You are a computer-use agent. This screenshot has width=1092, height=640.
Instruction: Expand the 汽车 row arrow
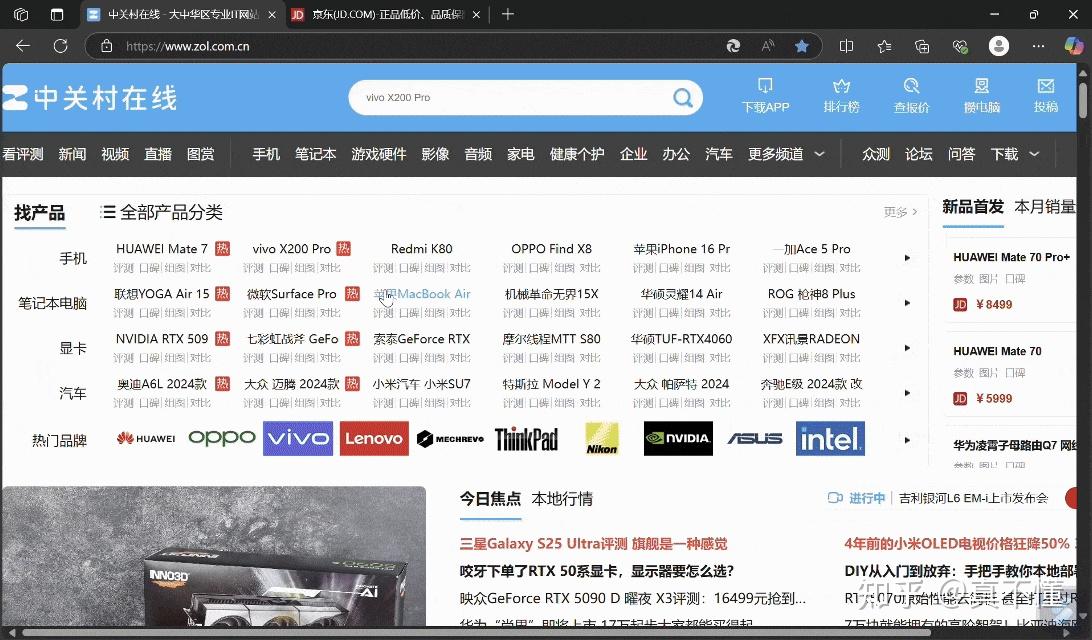point(907,393)
